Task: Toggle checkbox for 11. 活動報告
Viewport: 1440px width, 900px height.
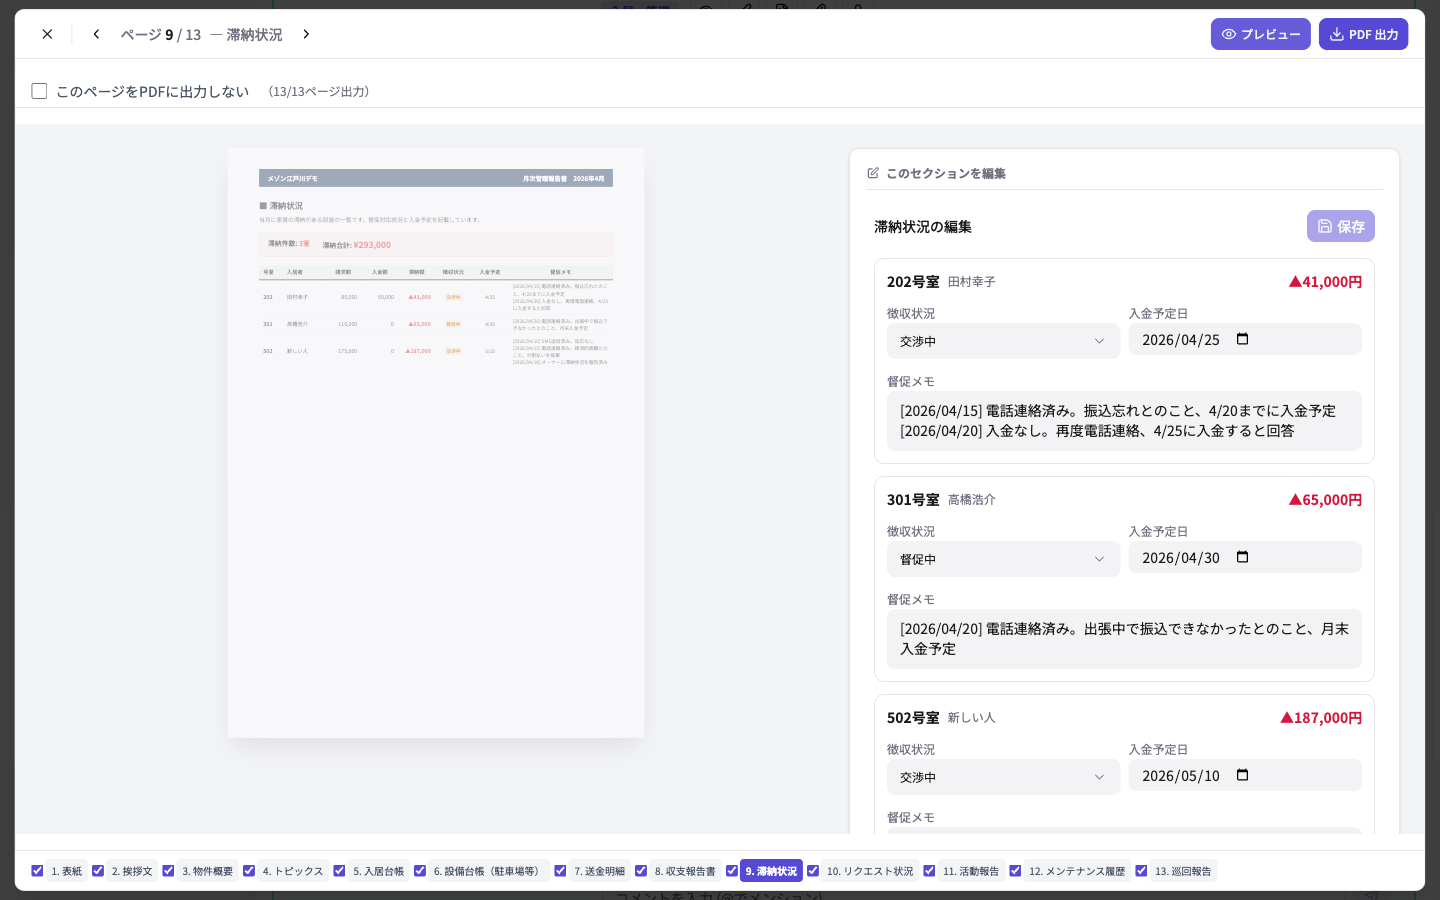Action: pyautogui.click(x=929, y=871)
